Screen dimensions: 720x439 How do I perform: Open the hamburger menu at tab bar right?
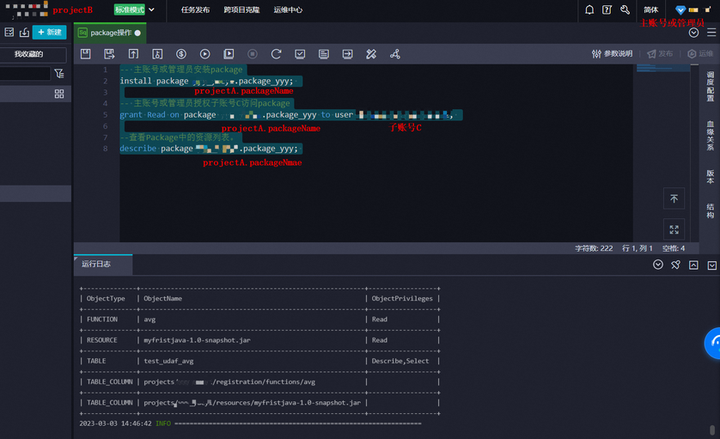[x=711, y=33]
